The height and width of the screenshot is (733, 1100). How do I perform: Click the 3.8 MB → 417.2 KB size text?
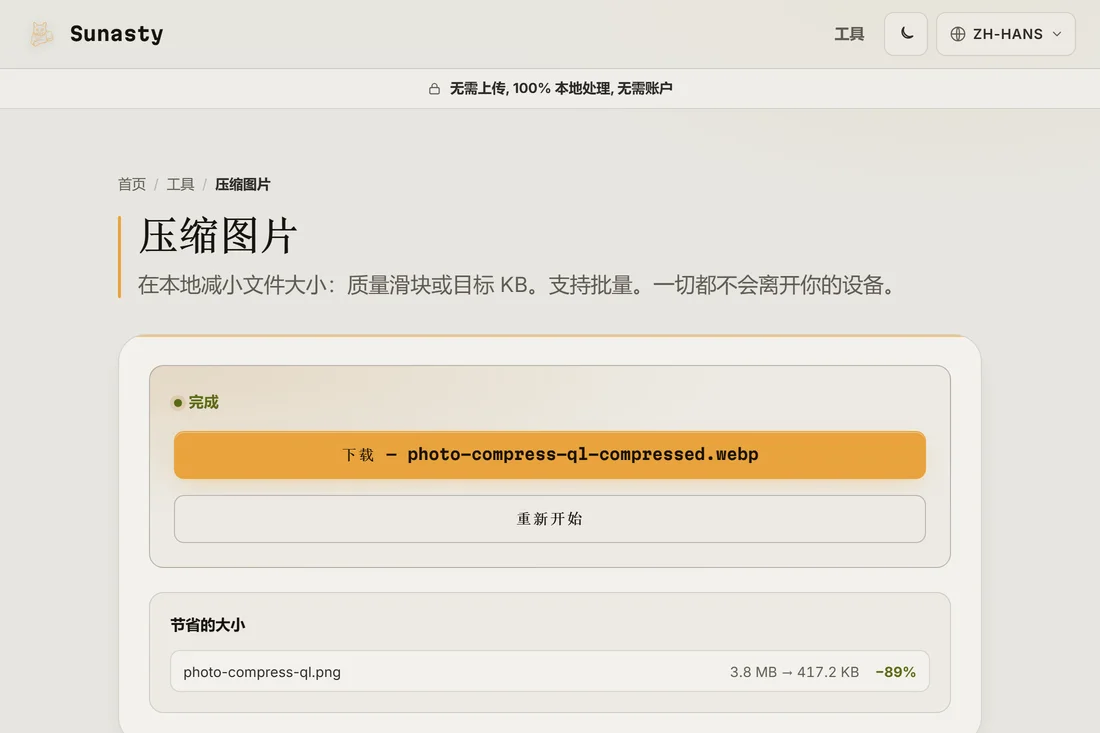click(794, 672)
